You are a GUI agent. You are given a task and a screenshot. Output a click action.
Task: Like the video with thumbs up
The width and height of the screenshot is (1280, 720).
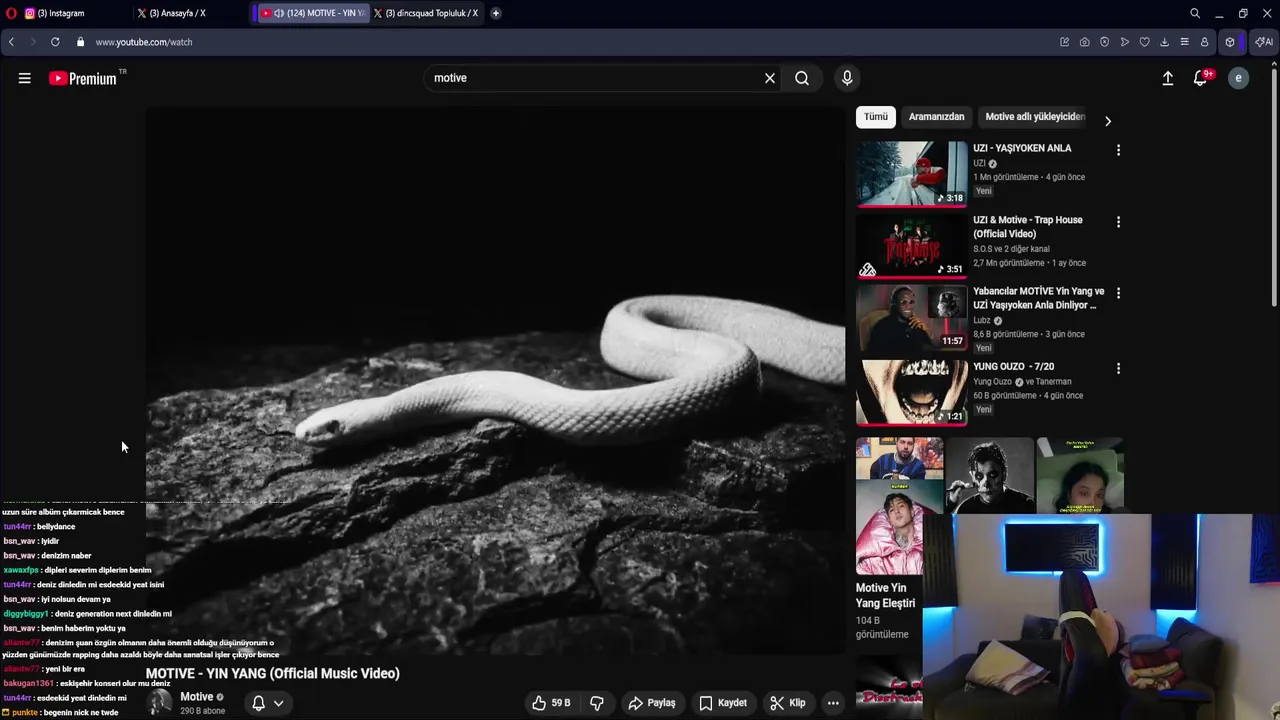pos(551,703)
